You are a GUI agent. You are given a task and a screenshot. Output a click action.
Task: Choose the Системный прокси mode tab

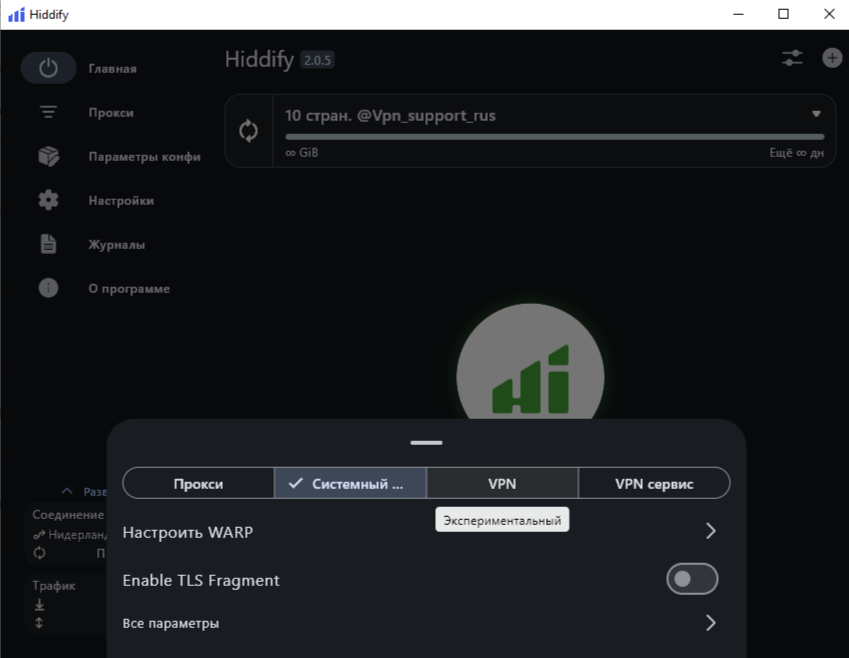[x=350, y=483]
